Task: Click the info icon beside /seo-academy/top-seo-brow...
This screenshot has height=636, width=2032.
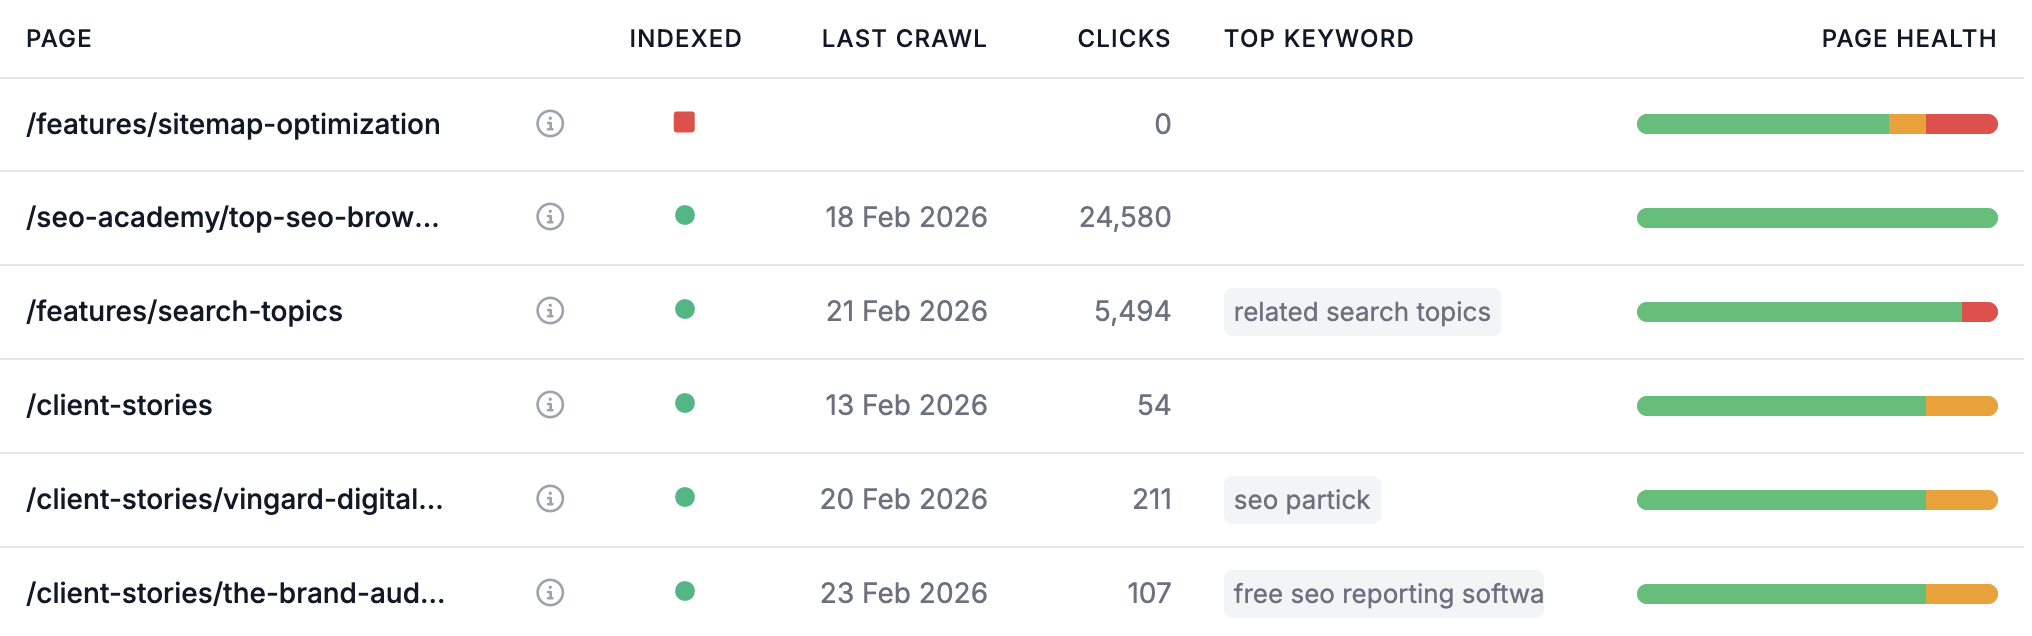Action: coord(550,217)
